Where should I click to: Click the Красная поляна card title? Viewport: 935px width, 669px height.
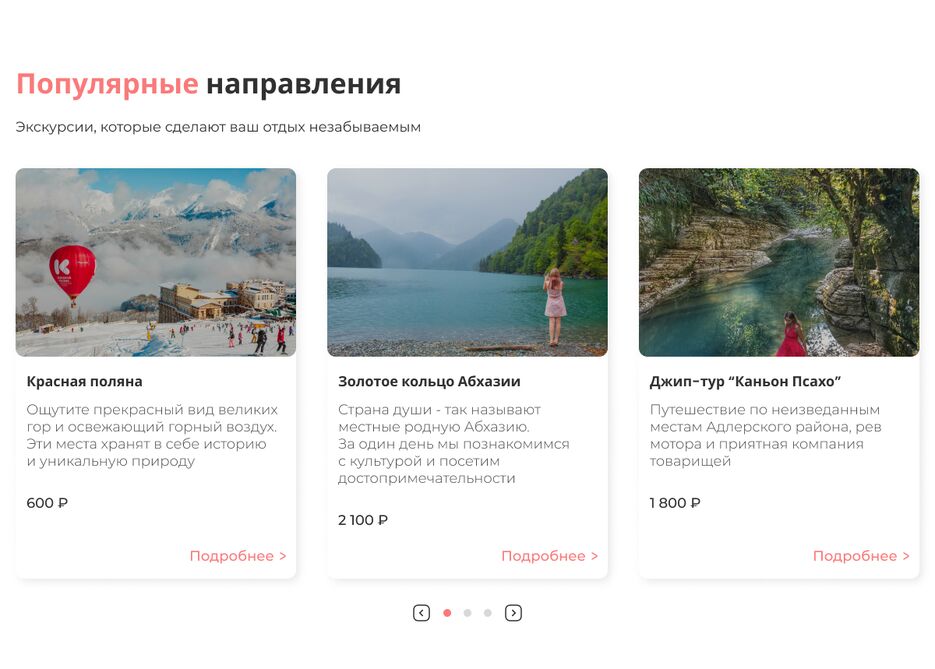point(84,382)
